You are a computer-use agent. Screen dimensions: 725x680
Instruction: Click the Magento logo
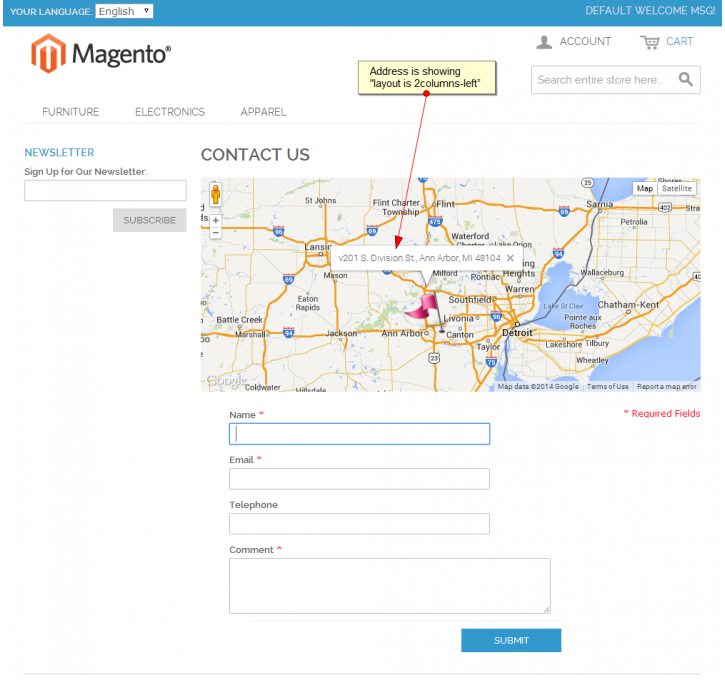(101, 54)
